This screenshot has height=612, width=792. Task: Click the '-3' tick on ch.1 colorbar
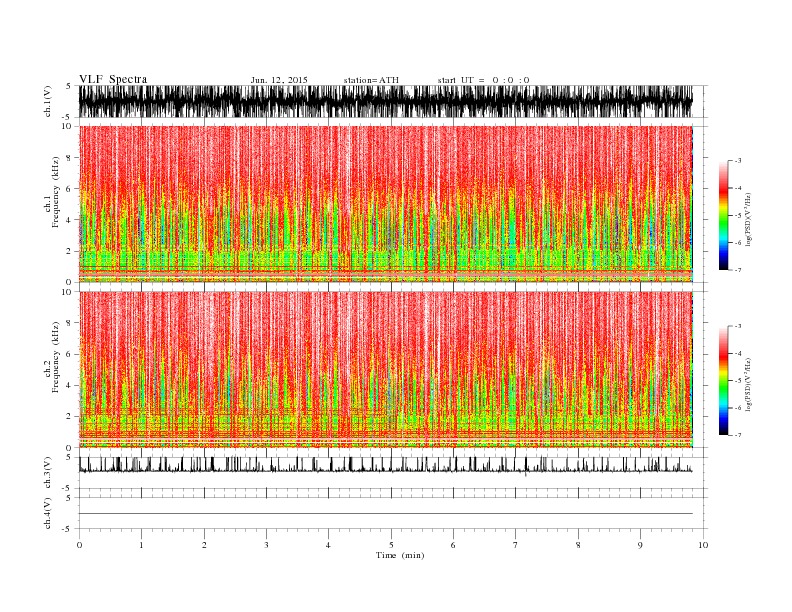point(737,161)
